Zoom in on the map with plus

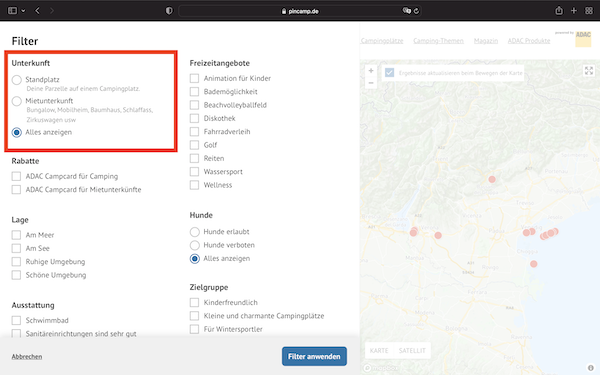click(x=371, y=71)
